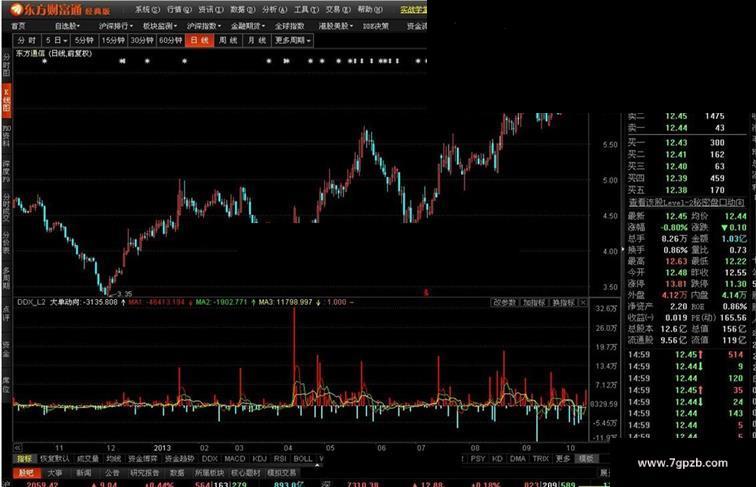Open the 股吧 bottom tab
Screen dimensions: 756x487
click(x=26, y=473)
